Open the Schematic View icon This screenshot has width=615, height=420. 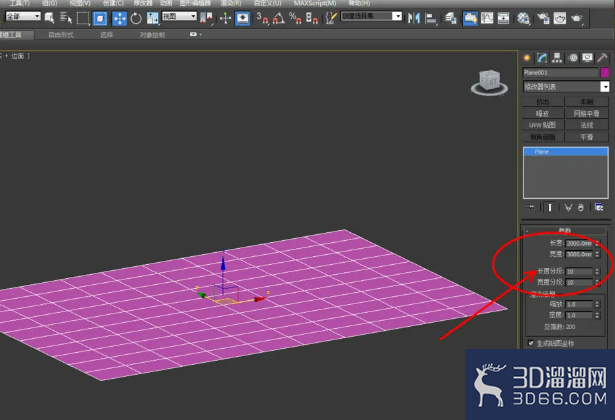[x=503, y=18]
